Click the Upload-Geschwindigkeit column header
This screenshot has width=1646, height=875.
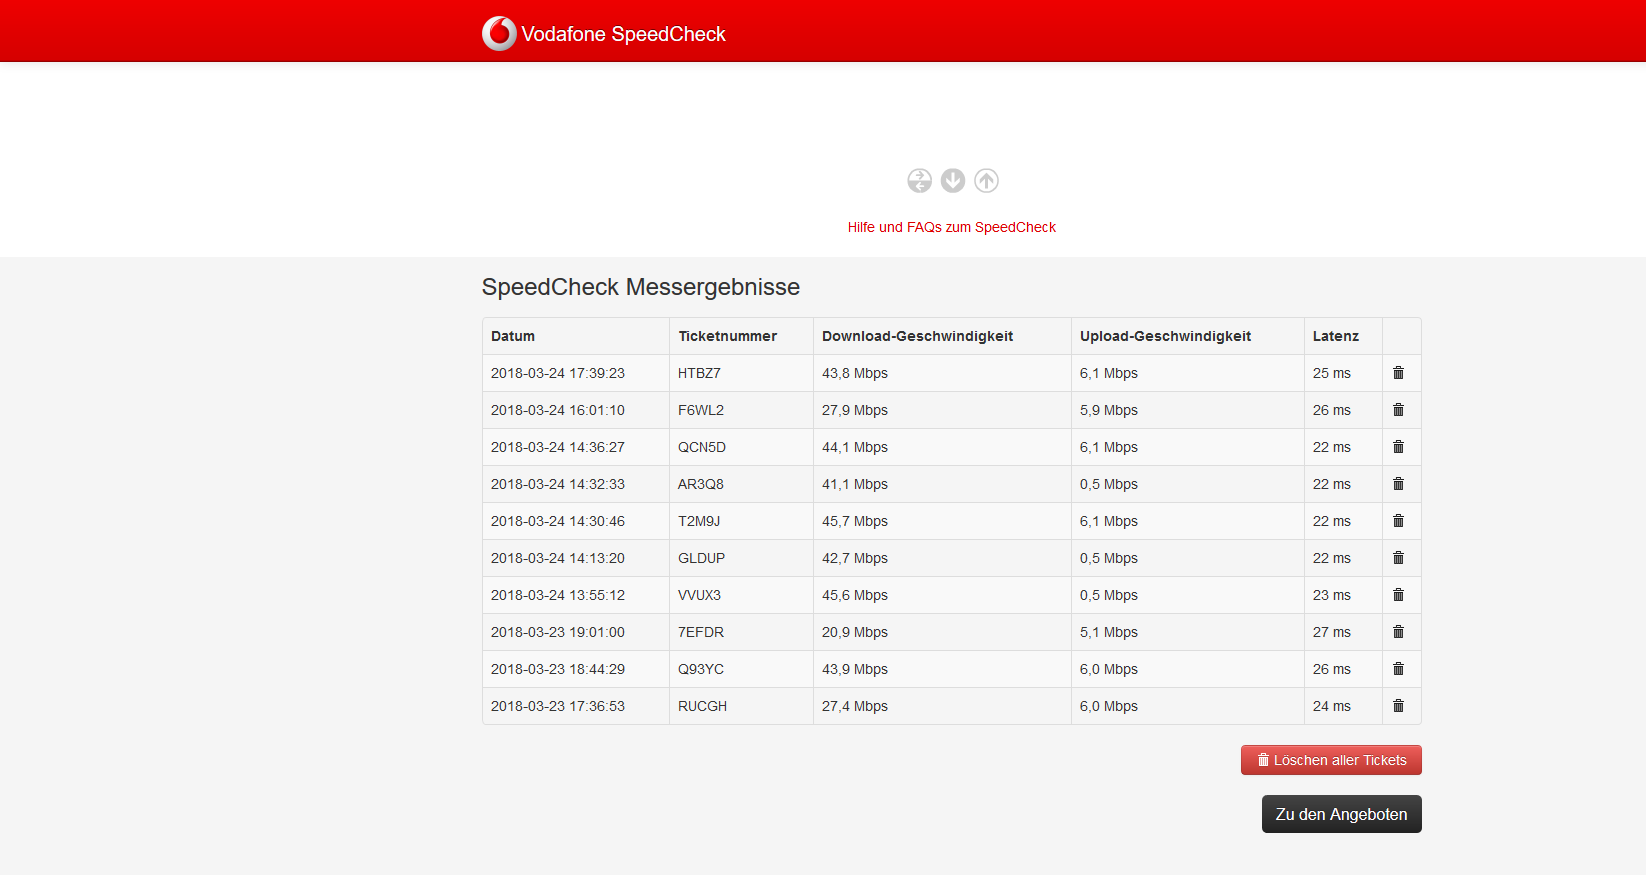[x=1165, y=336]
